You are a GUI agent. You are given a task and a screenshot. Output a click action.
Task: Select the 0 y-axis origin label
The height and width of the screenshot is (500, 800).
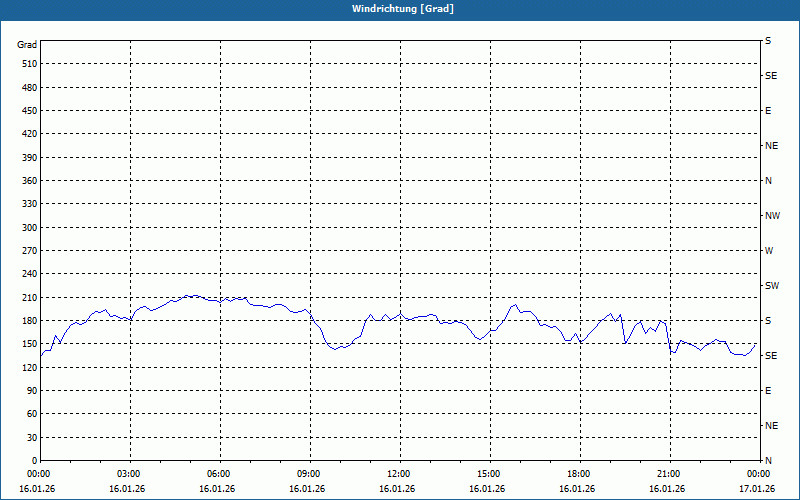click(x=35, y=461)
